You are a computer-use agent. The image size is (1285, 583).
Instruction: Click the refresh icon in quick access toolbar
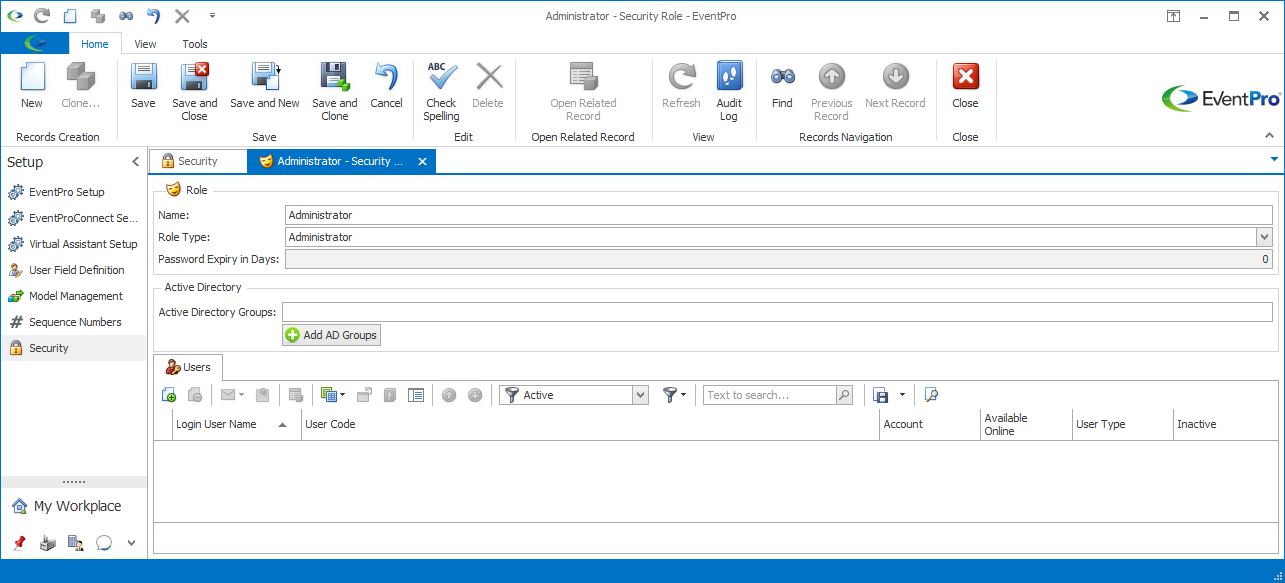[x=42, y=16]
